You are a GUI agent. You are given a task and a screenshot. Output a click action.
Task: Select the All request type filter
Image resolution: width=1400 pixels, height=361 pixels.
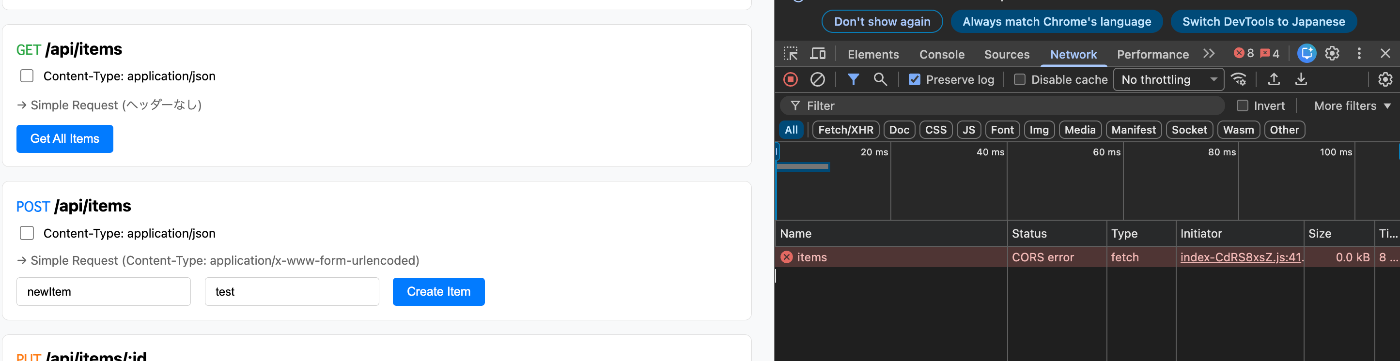[x=791, y=130]
